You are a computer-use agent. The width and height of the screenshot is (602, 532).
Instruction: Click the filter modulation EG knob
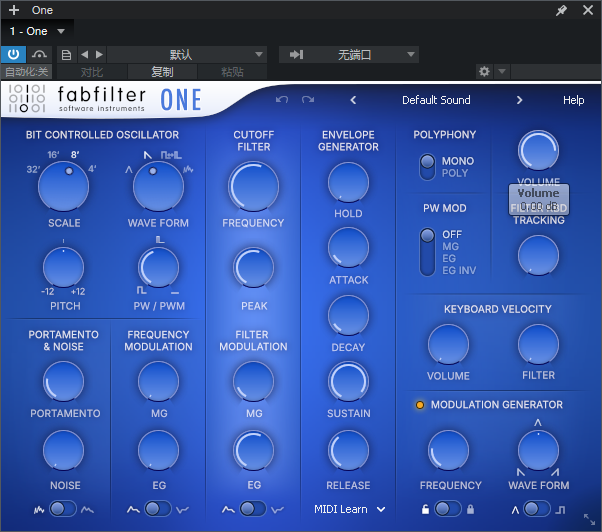coord(253,450)
